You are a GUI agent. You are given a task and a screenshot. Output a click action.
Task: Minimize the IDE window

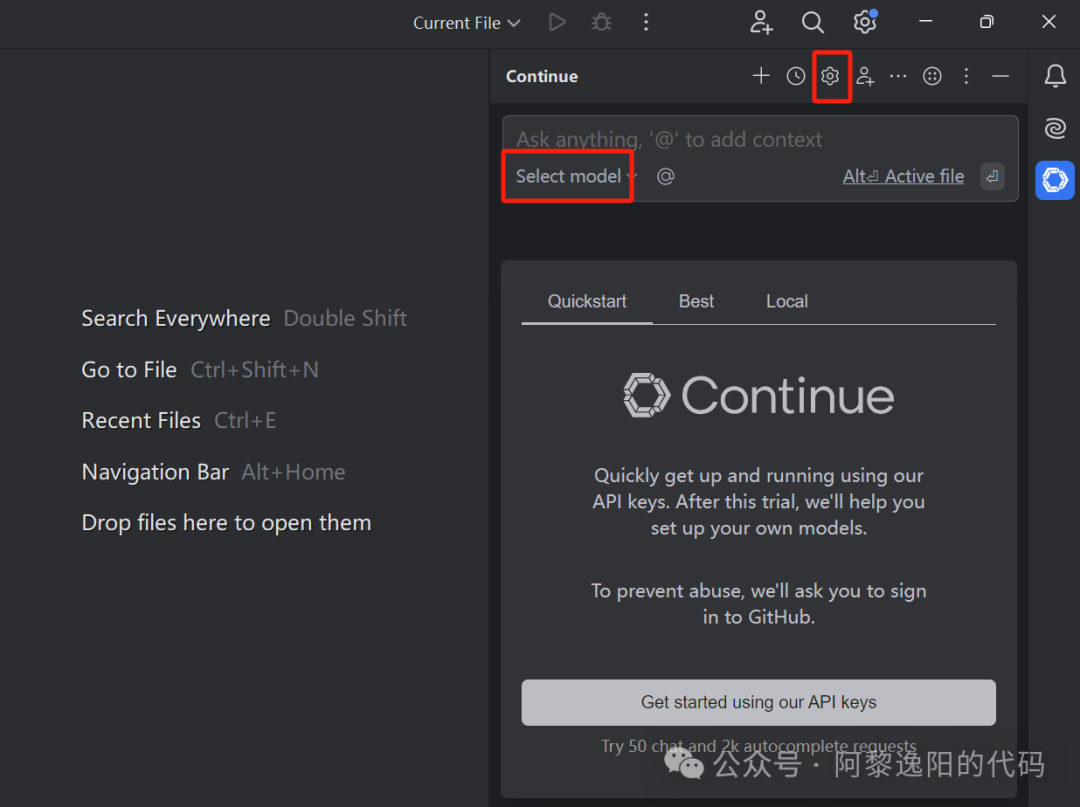click(926, 22)
